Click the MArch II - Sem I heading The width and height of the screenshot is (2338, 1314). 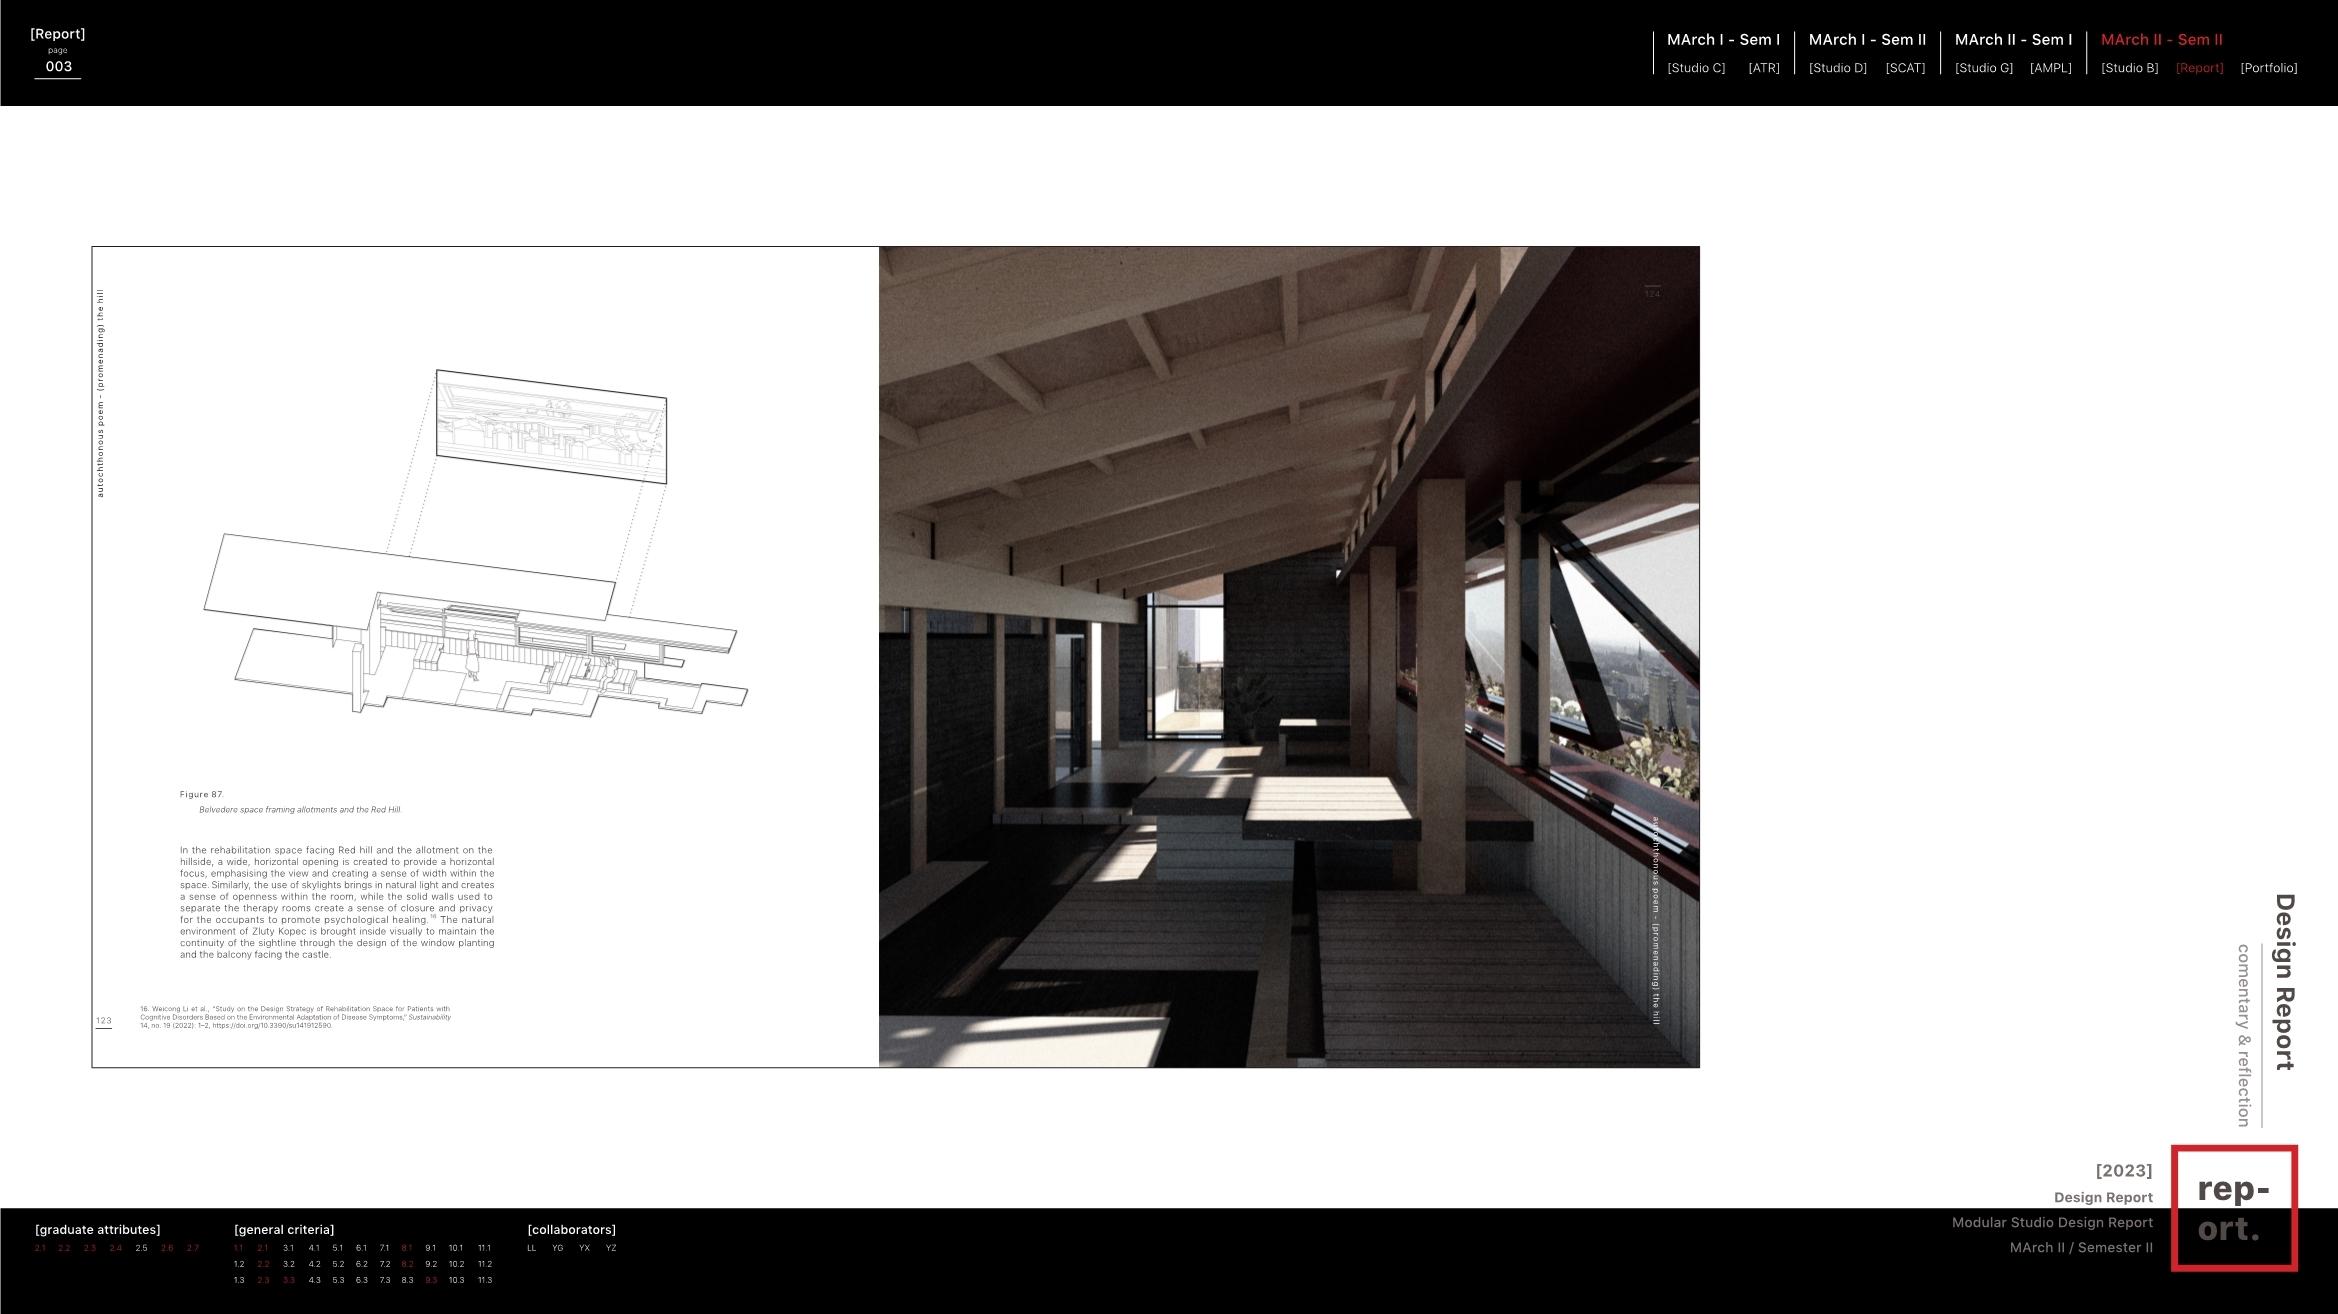(2013, 40)
